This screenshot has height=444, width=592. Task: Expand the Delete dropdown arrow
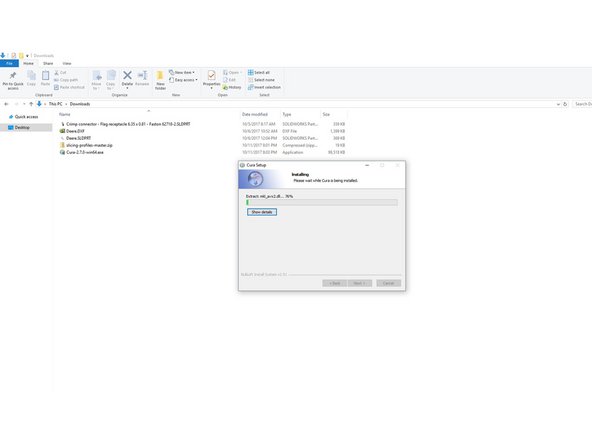point(127,88)
